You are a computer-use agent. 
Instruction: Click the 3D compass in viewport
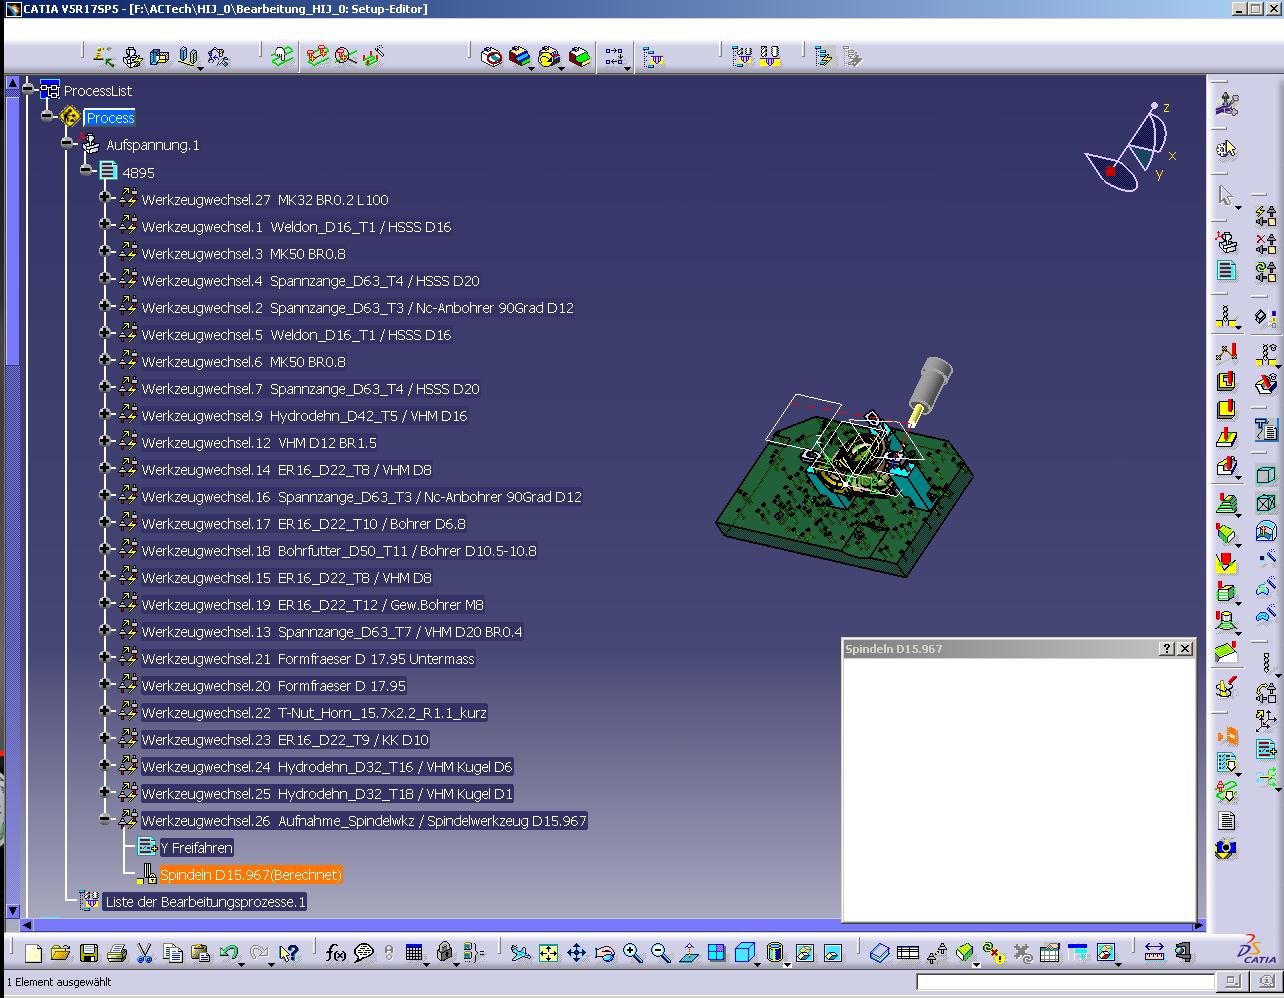click(1133, 147)
